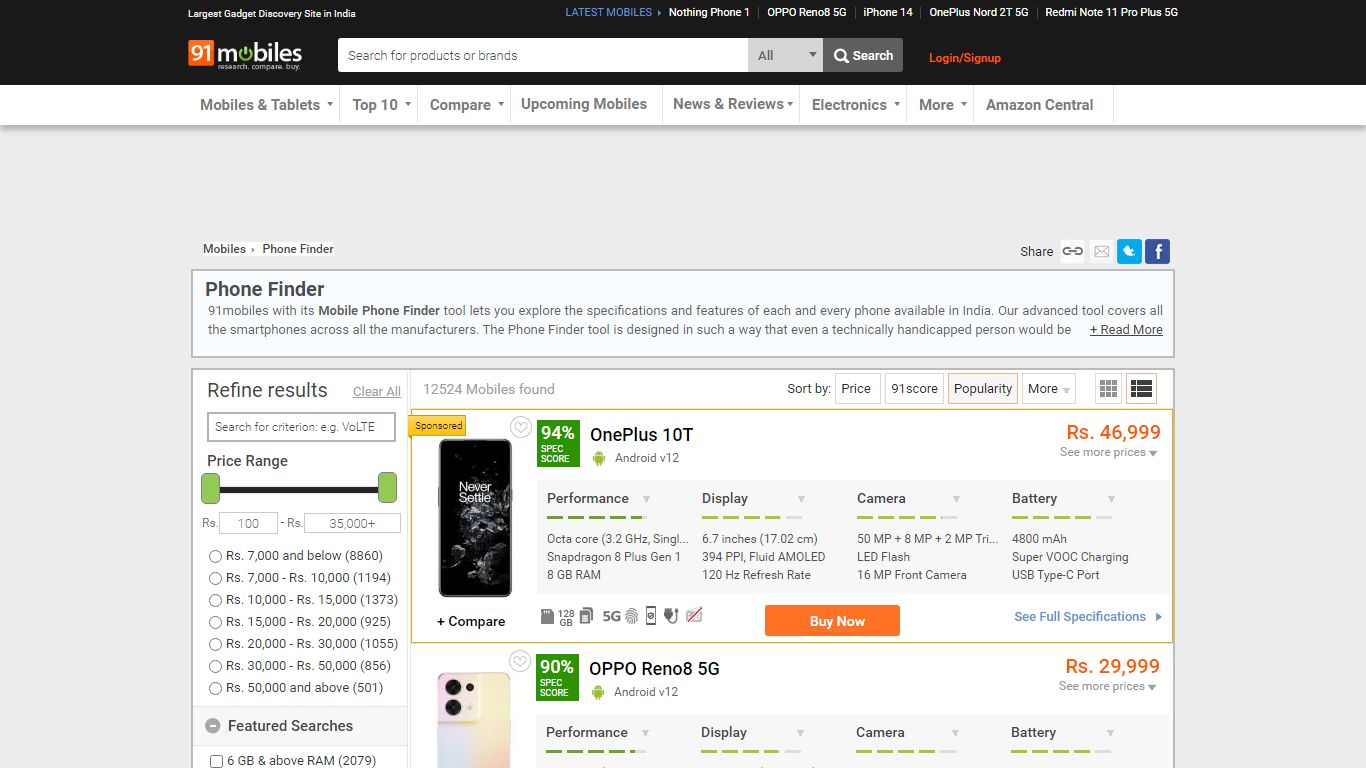Click the Android icon under OnePlus 10T
Viewport: 1366px width, 768px height.
(599, 458)
